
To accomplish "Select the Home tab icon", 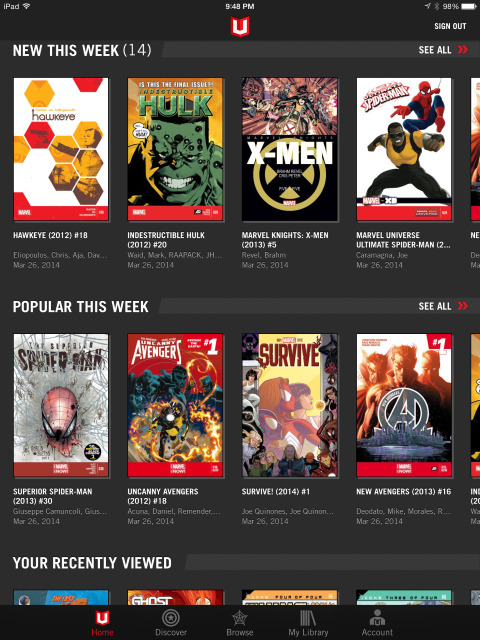I will click(x=102, y=618).
